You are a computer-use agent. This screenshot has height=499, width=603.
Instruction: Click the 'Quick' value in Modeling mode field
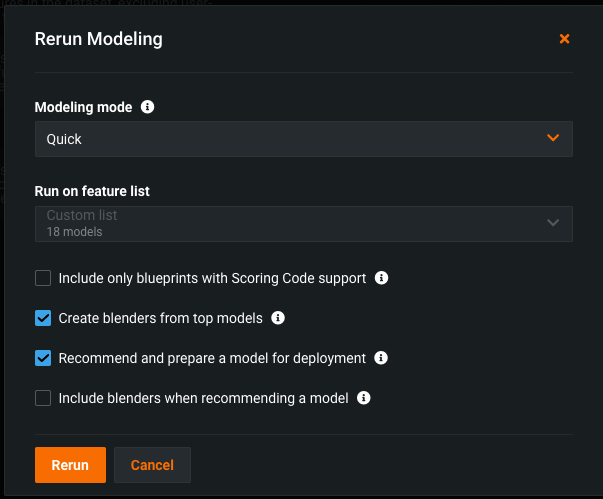(x=65, y=139)
